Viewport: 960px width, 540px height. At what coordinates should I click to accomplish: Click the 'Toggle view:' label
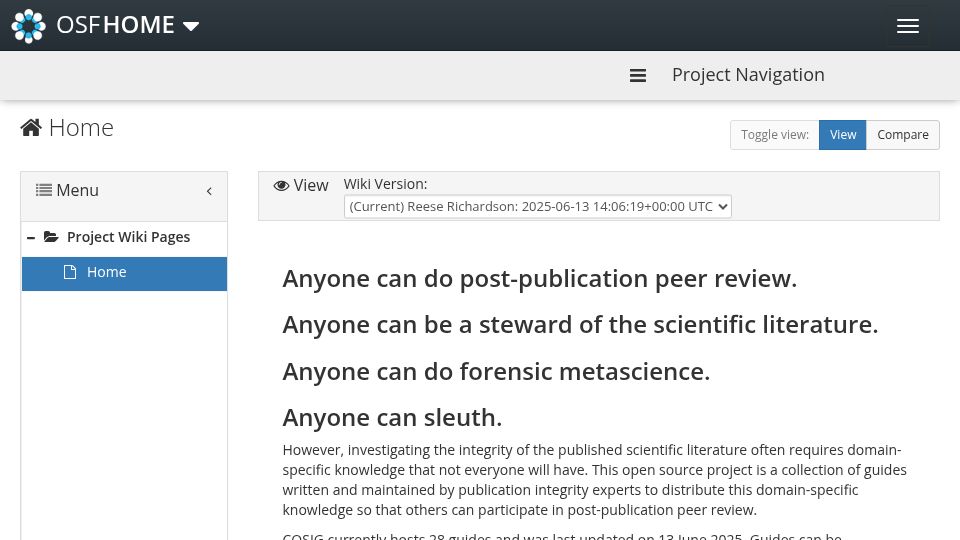(774, 135)
